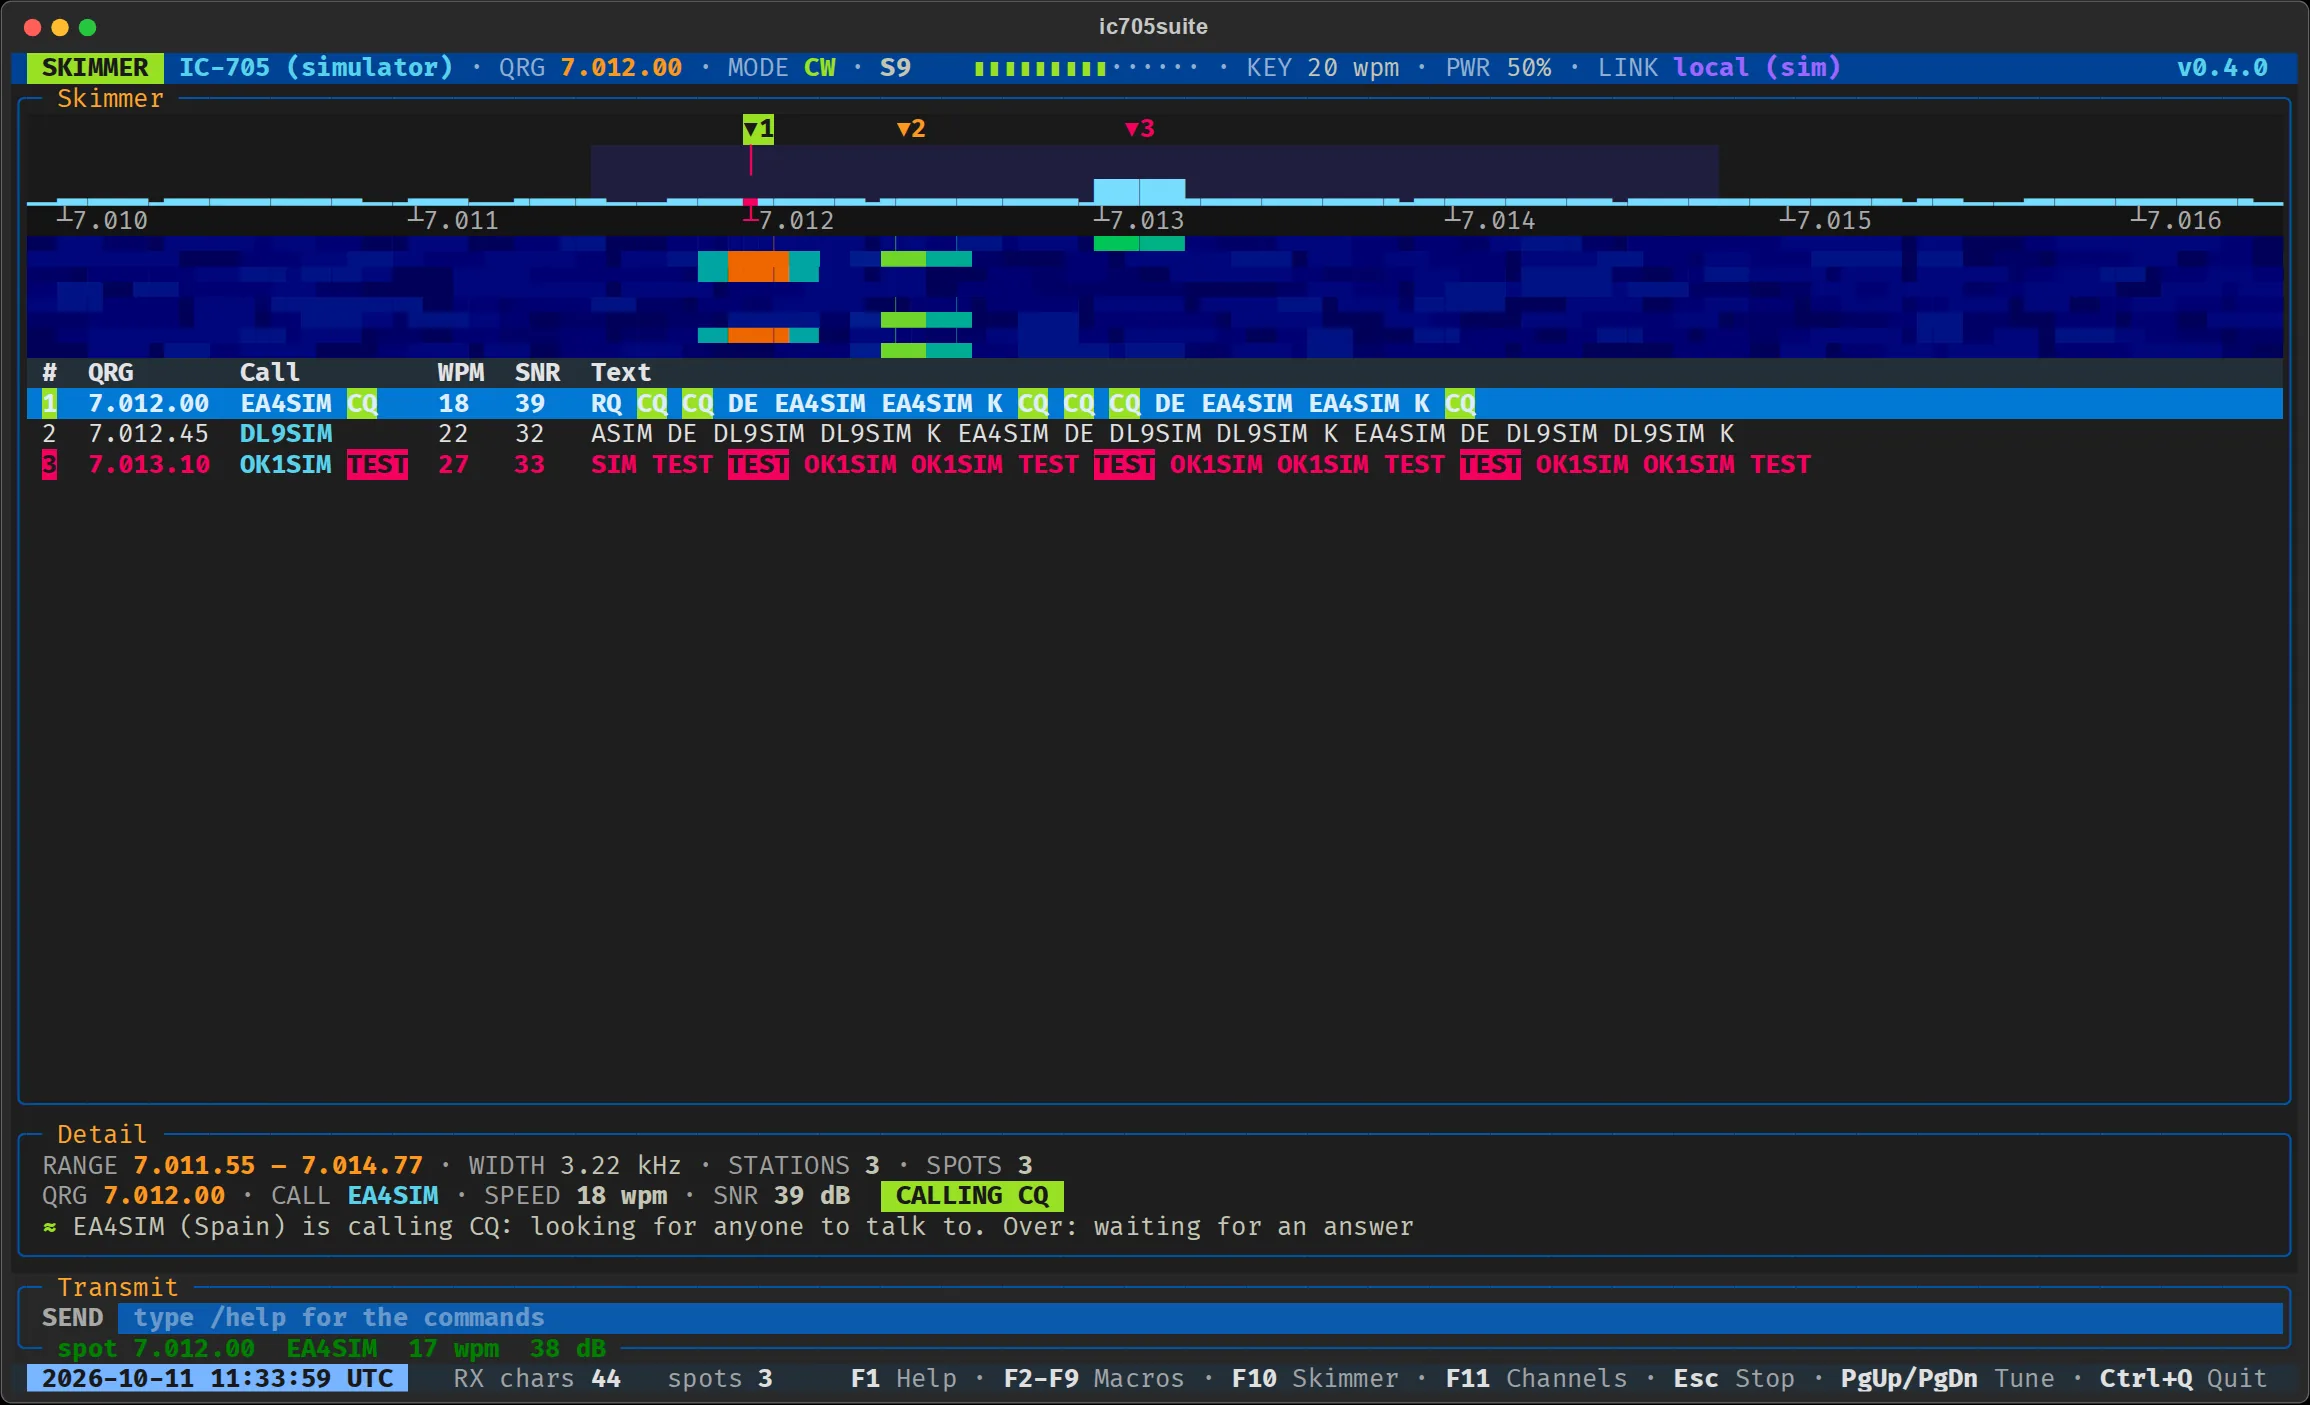Click station marker ▾1 on spectrum

(x=758, y=128)
